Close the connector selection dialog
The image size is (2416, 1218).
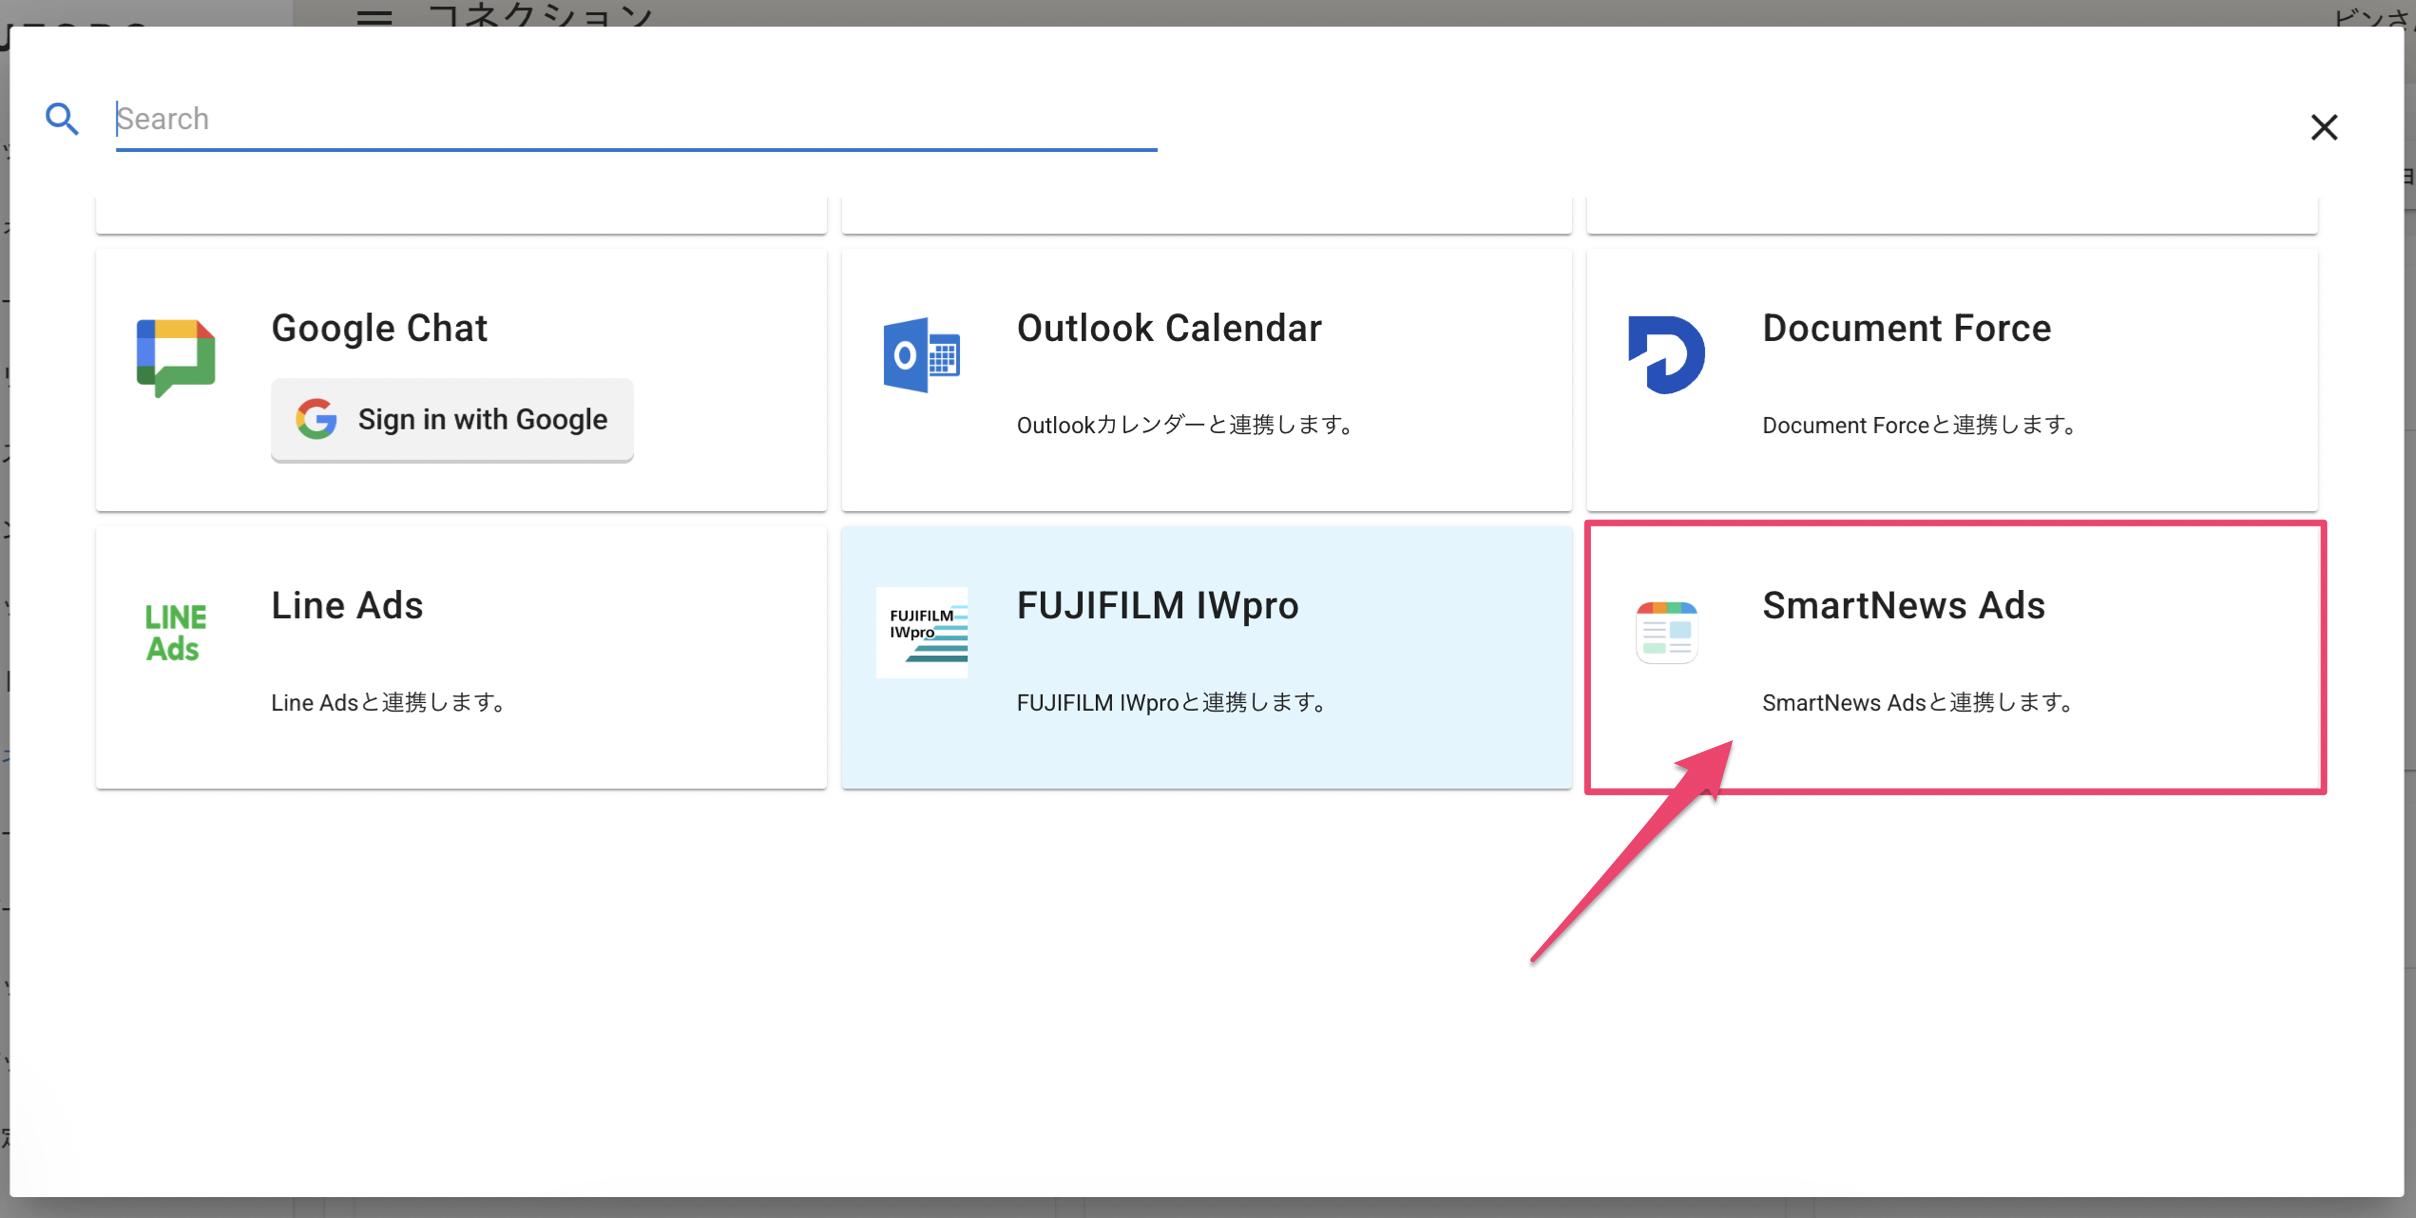point(2324,127)
